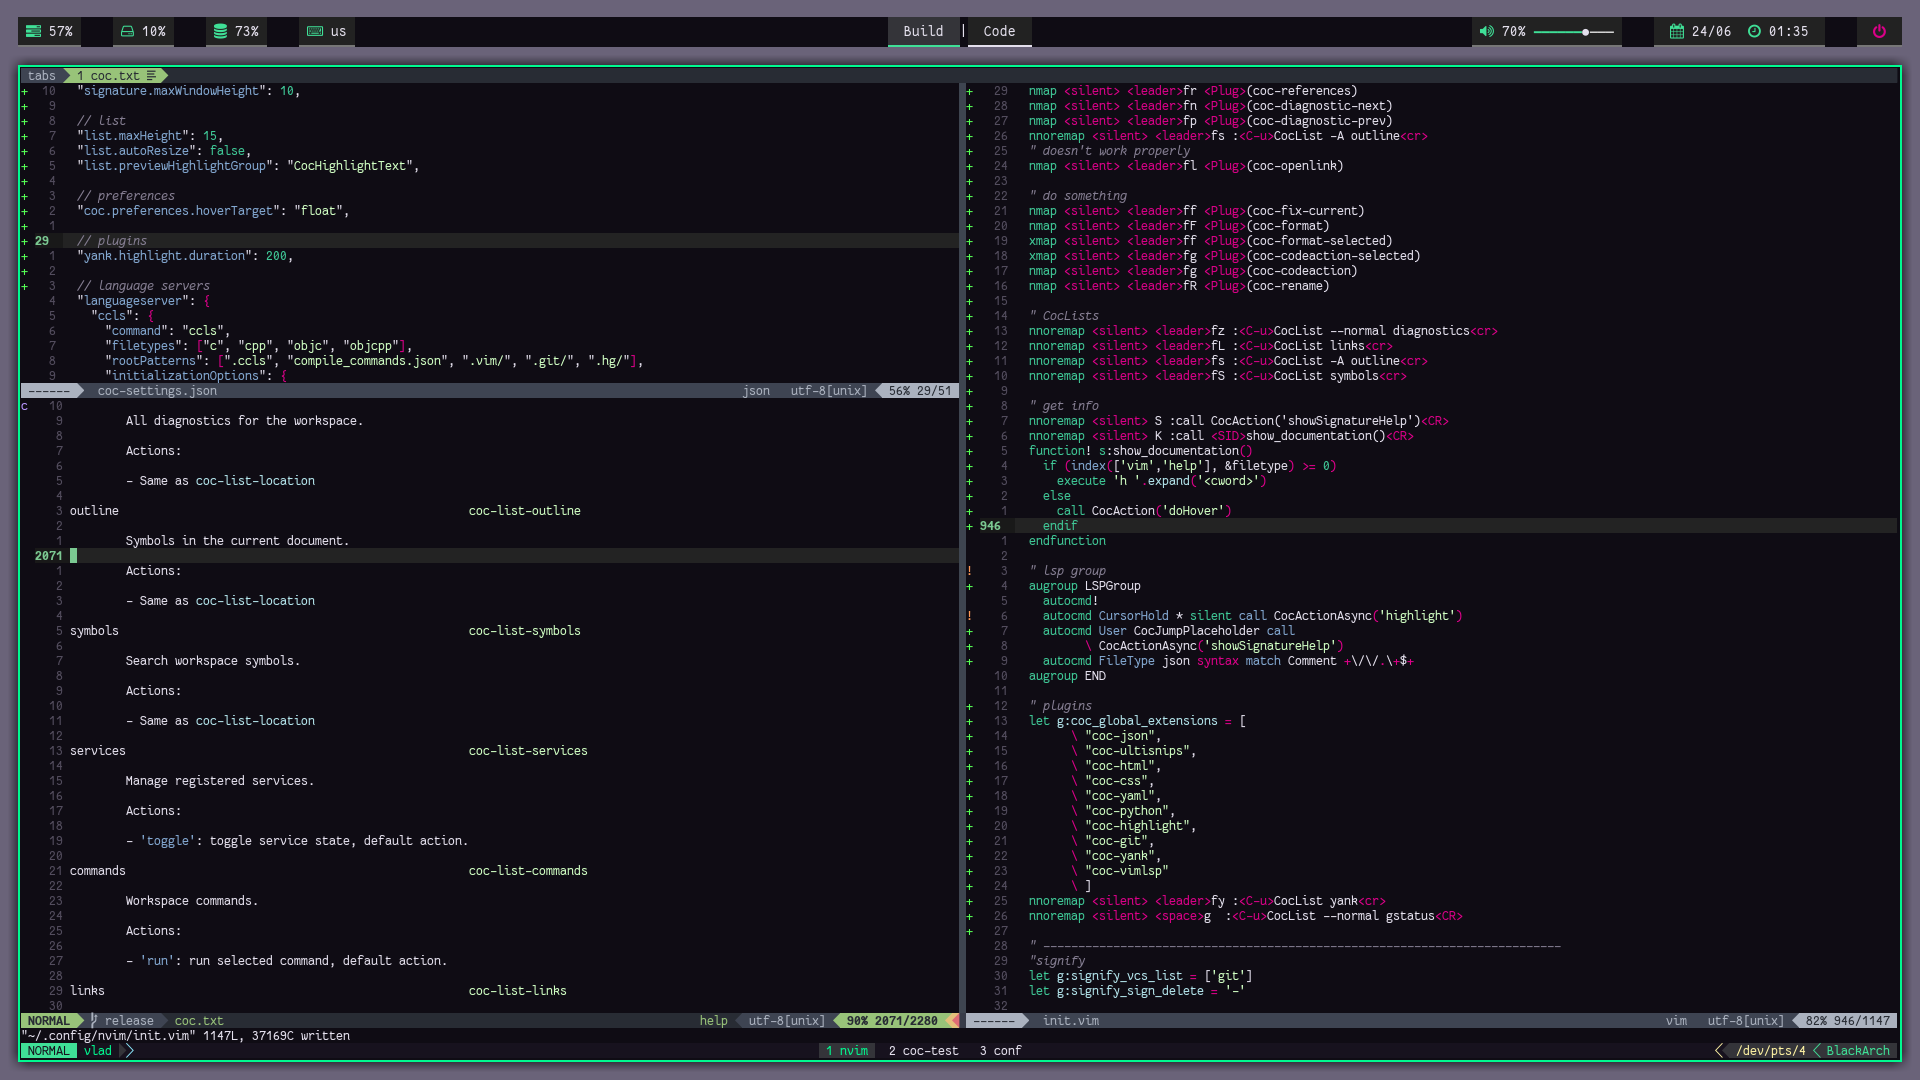Click the "All diagnostics for the workspace." line
Screen dimensions: 1920x1080
(x=244, y=421)
